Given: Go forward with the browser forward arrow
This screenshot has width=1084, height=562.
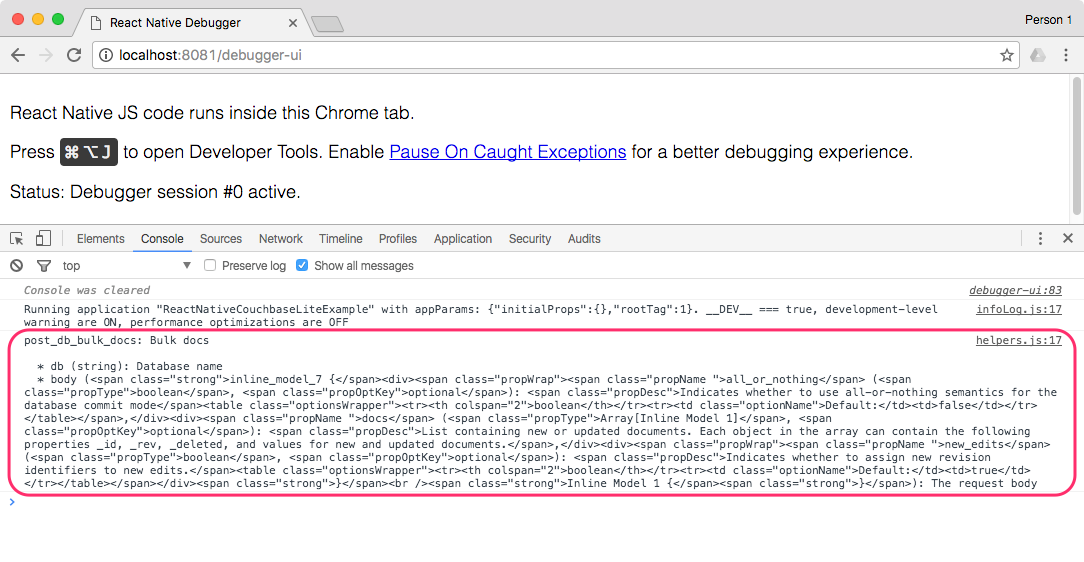Looking at the screenshot, I should (x=46, y=55).
